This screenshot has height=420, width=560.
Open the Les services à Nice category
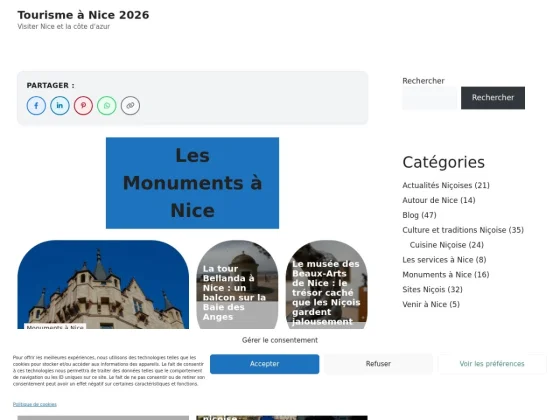tap(438, 260)
